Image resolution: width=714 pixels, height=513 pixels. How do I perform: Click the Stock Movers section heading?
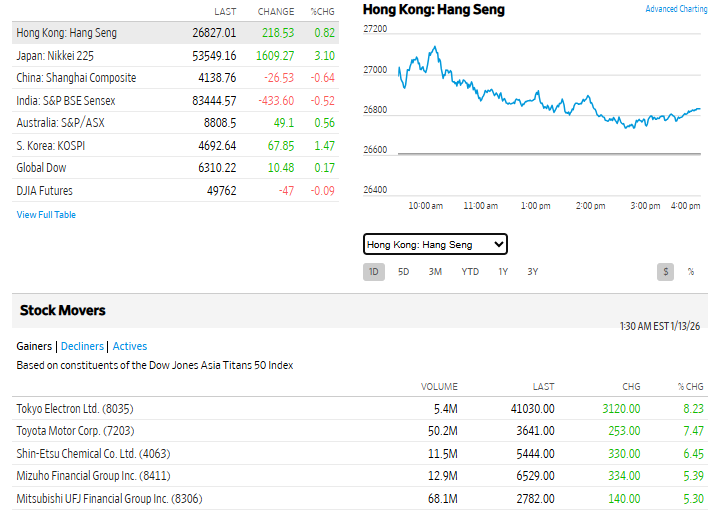(x=62, y=310)
